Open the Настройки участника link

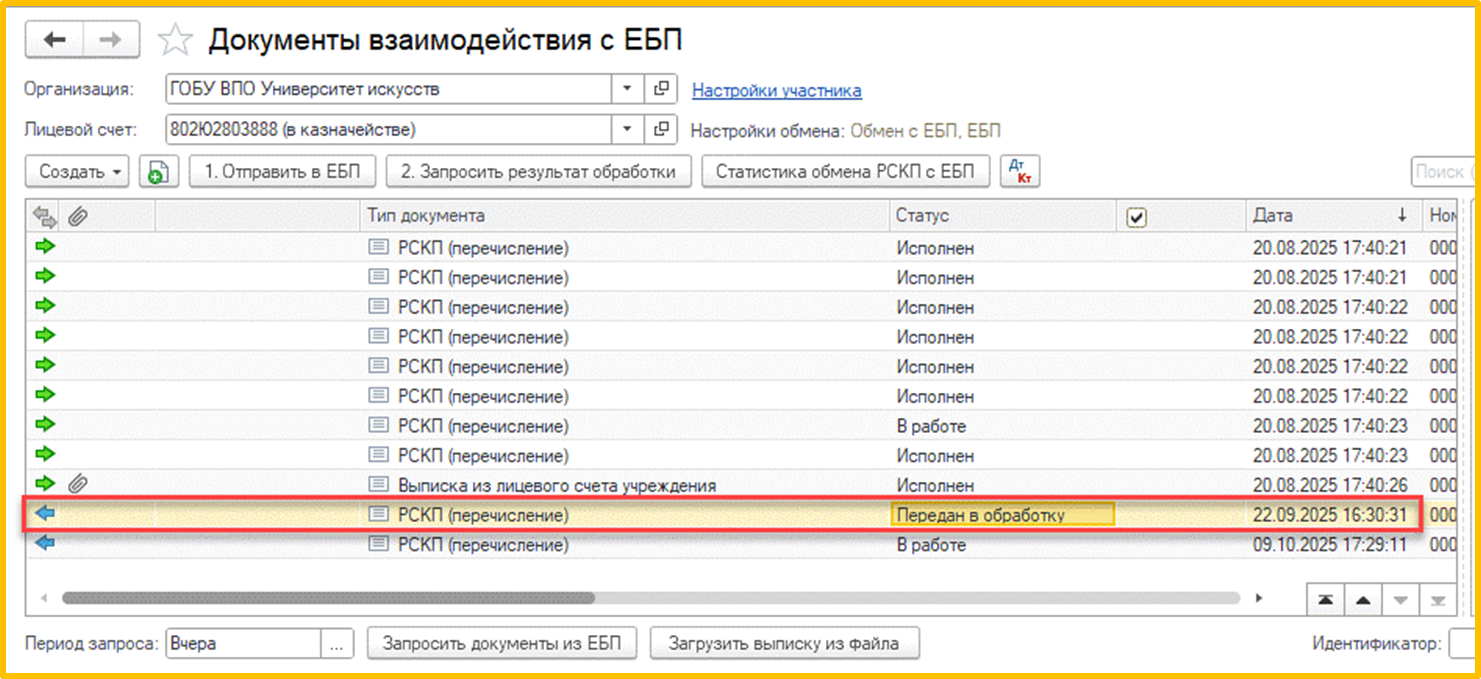(x=777, y=90)
